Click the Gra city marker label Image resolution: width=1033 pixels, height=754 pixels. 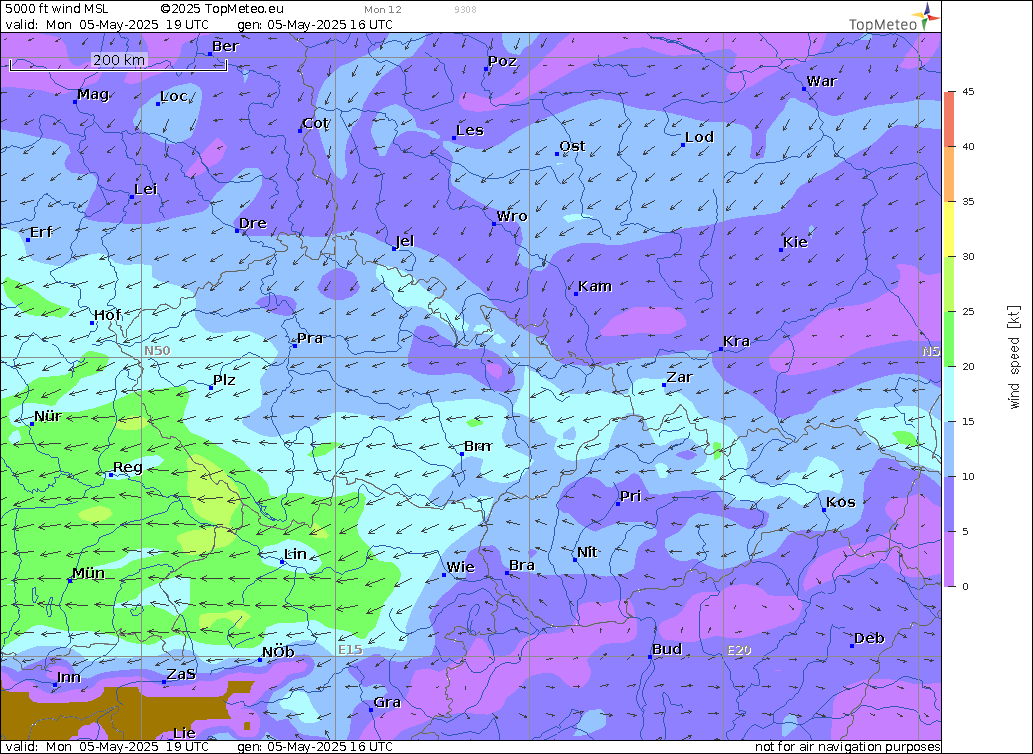click(387, 703)
